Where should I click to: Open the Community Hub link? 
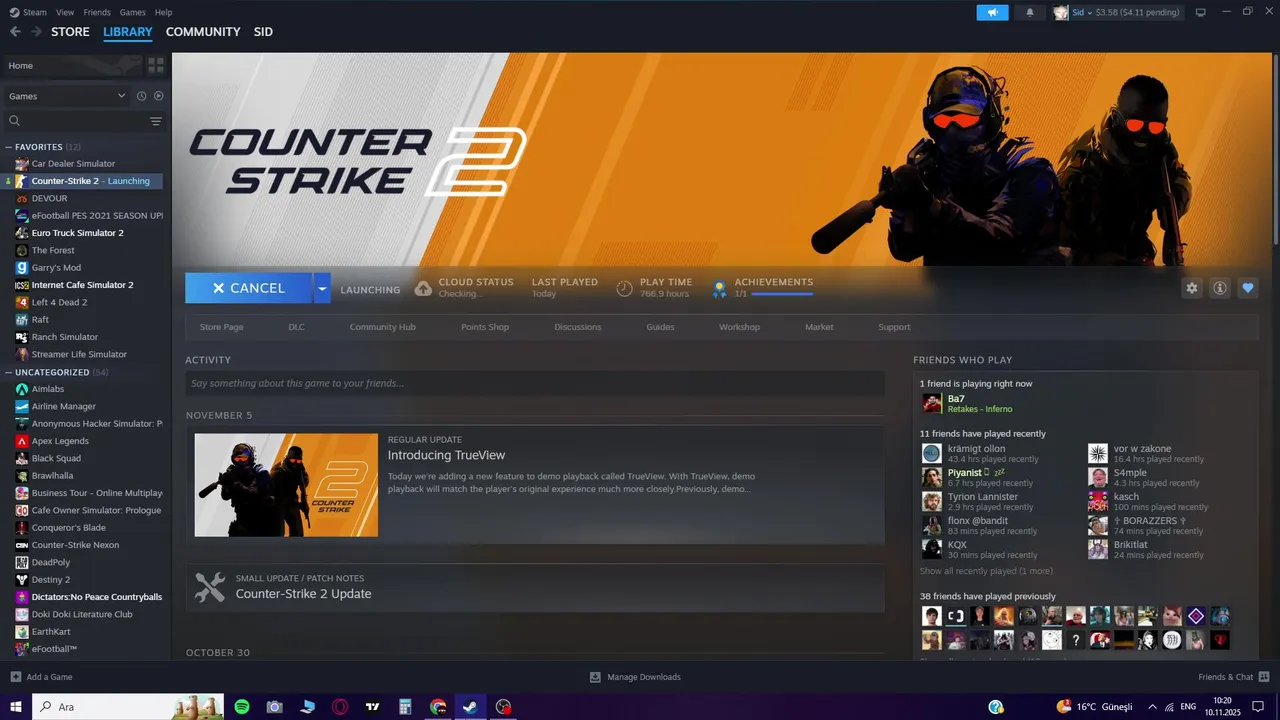coord(382,327)
